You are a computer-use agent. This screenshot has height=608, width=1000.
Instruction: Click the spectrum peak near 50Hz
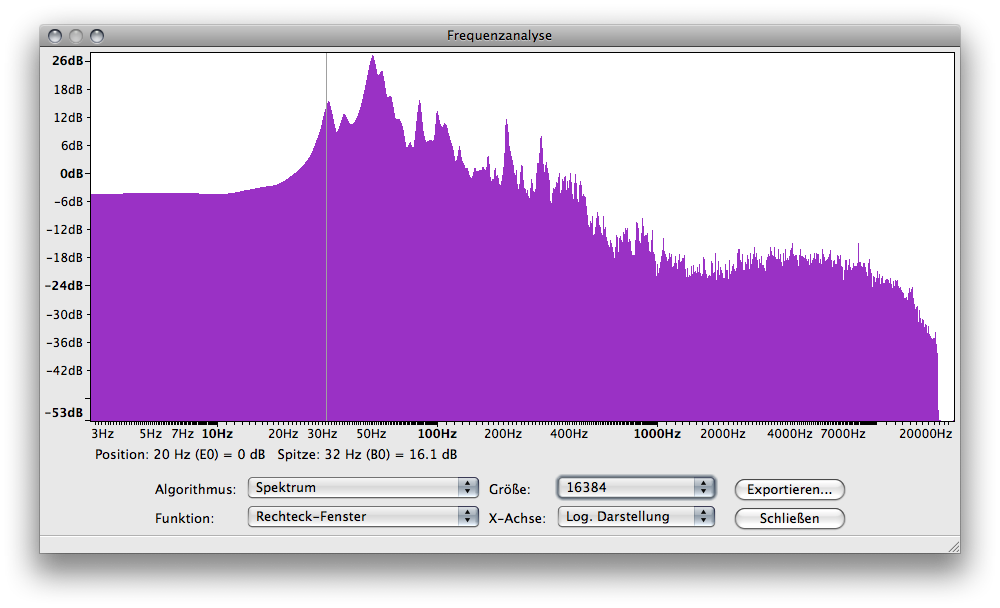pos(372,59)
